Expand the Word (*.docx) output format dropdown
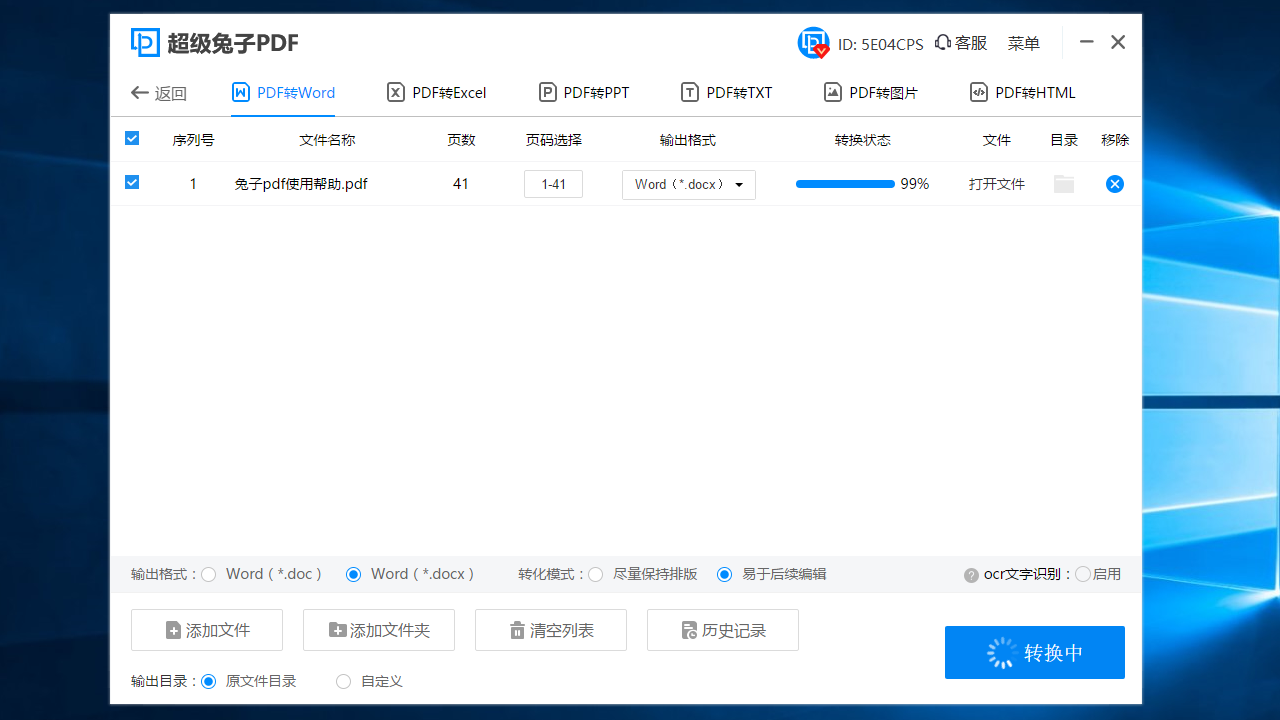The width and height of the screenshot is (1280, 720). (x=689, y=185)
